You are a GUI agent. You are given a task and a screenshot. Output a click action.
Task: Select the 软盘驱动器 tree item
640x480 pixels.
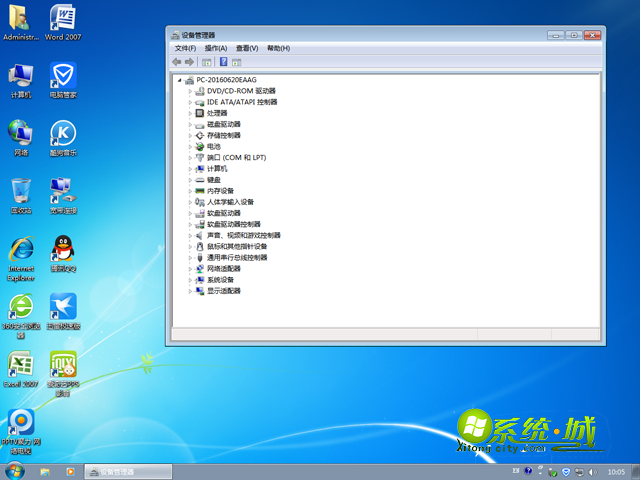tap(224, 213)
